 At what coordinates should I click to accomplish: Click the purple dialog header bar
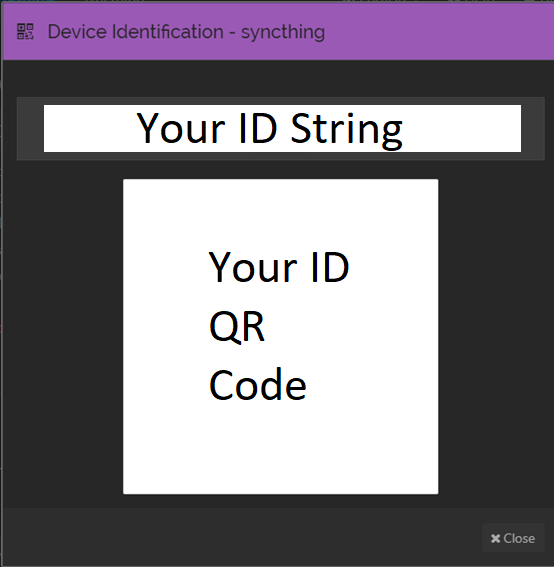click(x=278, y=32)
